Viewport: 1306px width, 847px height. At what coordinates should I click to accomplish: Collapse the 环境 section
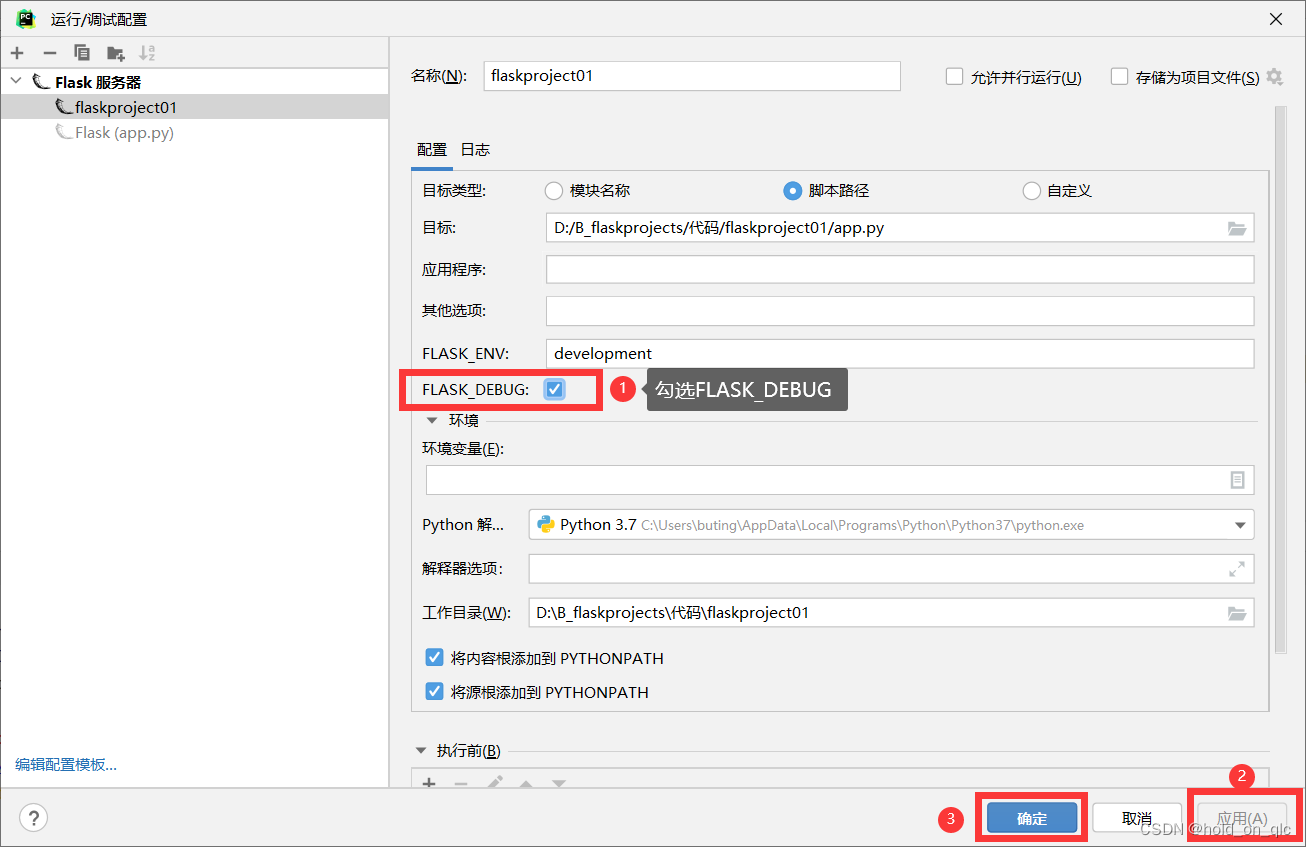pos(433,421)
